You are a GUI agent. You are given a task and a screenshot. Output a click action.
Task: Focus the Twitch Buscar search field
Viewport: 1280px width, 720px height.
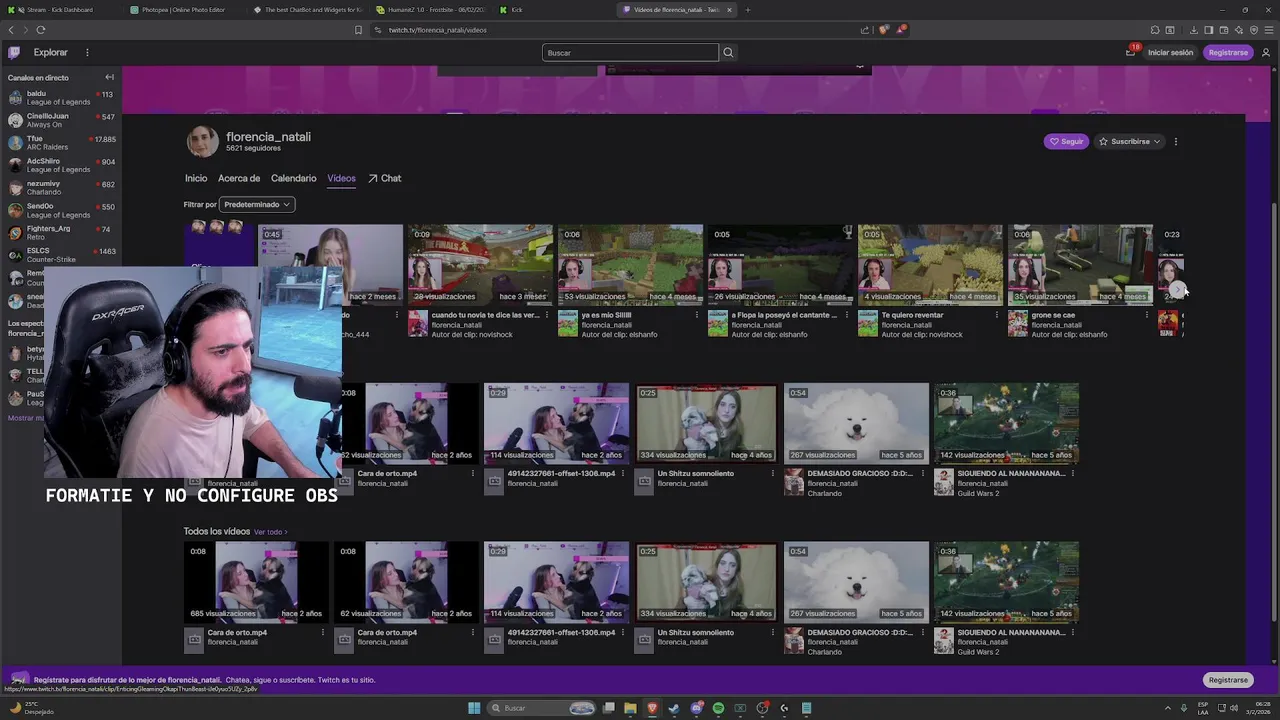click(630, 52)
